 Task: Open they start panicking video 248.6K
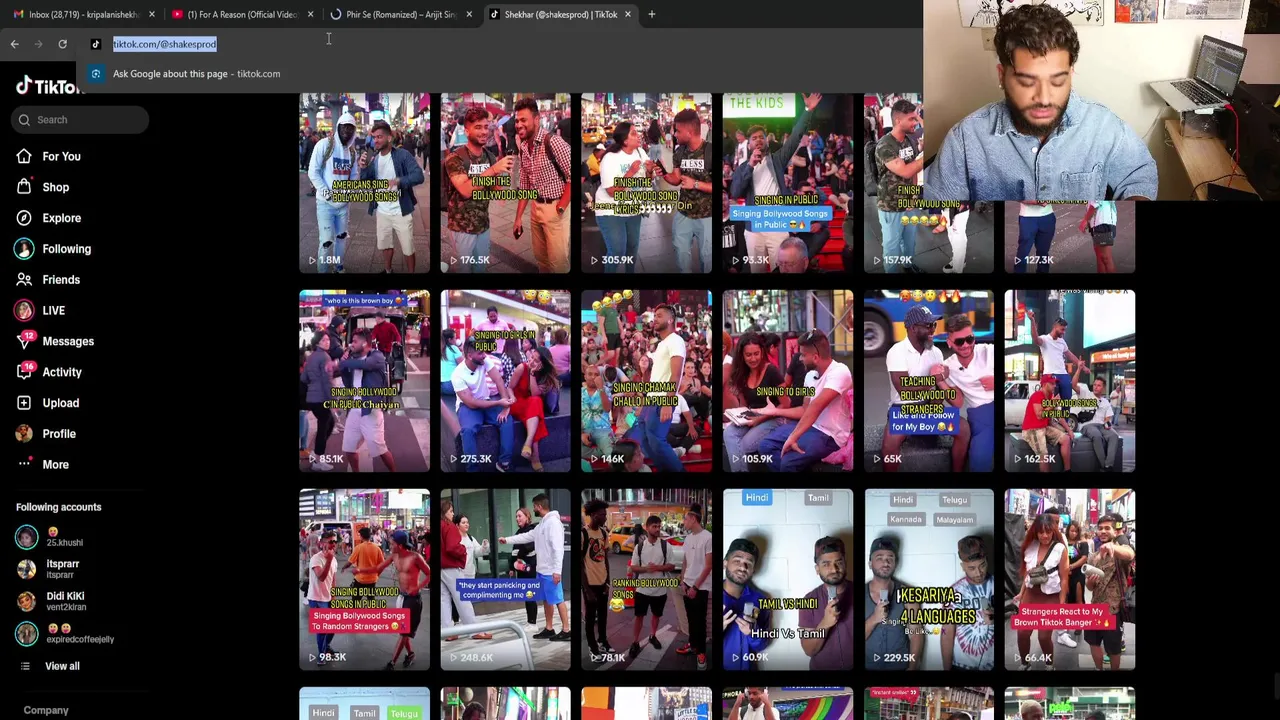click(x=505, y=580)
